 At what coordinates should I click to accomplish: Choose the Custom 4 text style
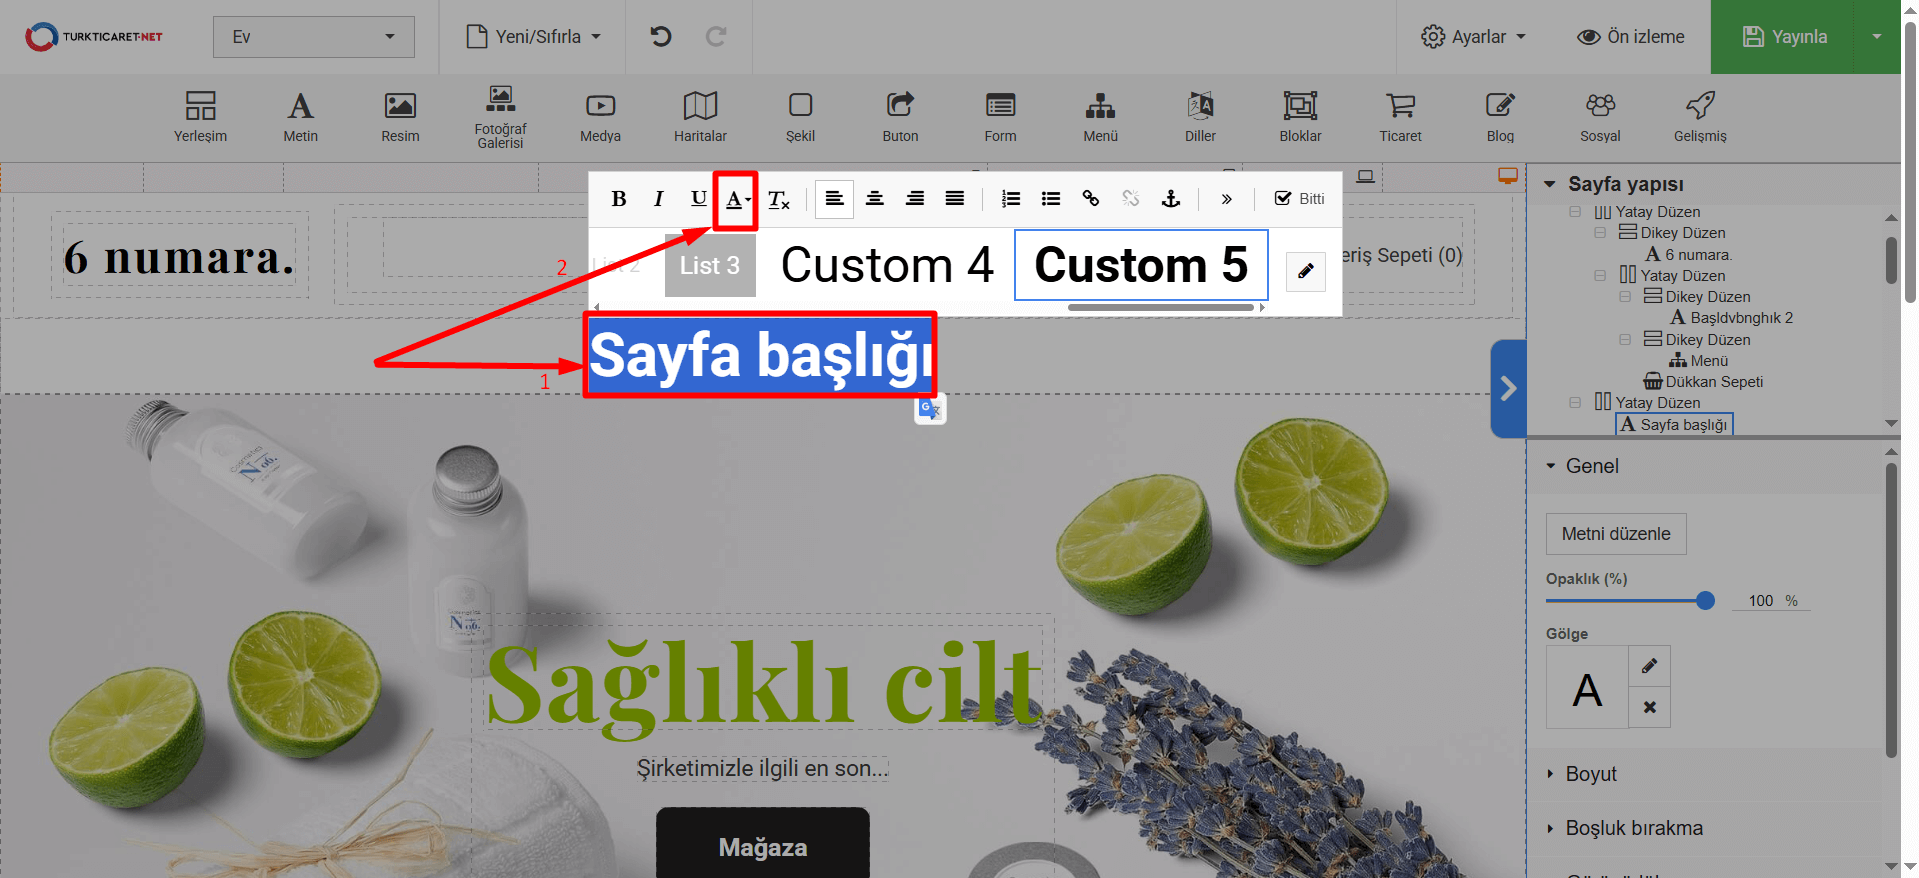[887, 265]
